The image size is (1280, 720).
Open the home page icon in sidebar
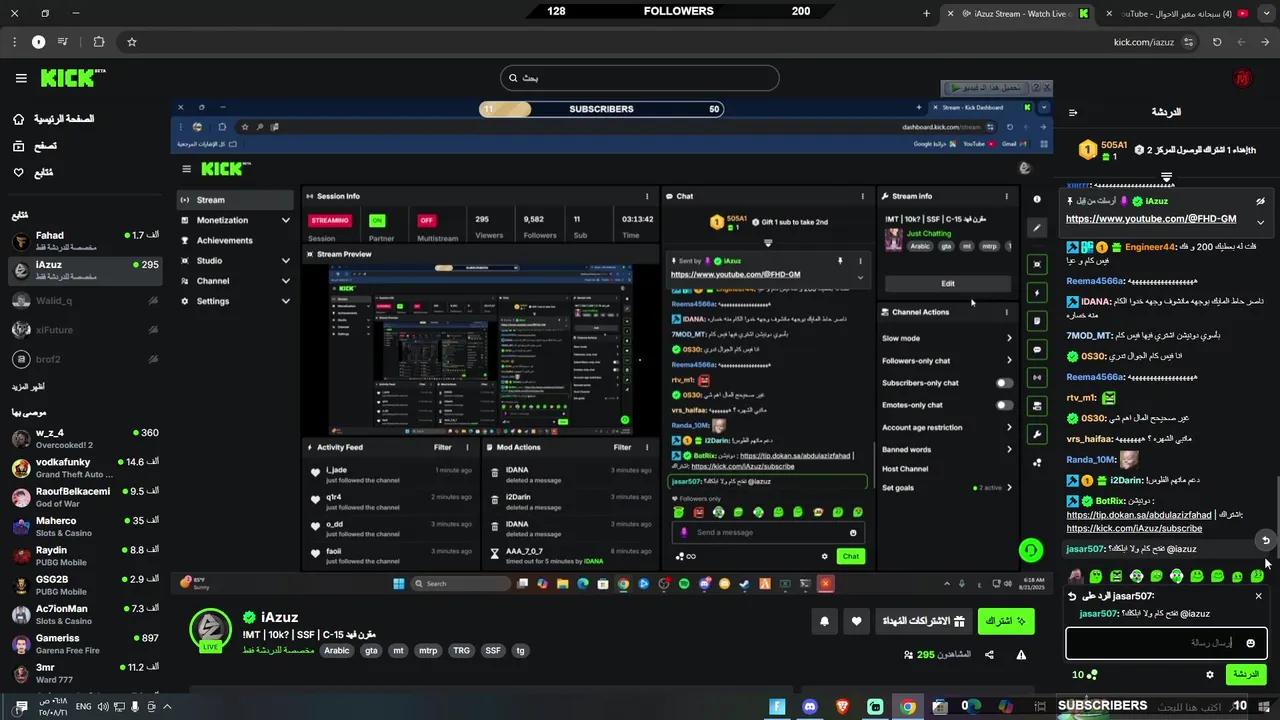coord(19,119)
